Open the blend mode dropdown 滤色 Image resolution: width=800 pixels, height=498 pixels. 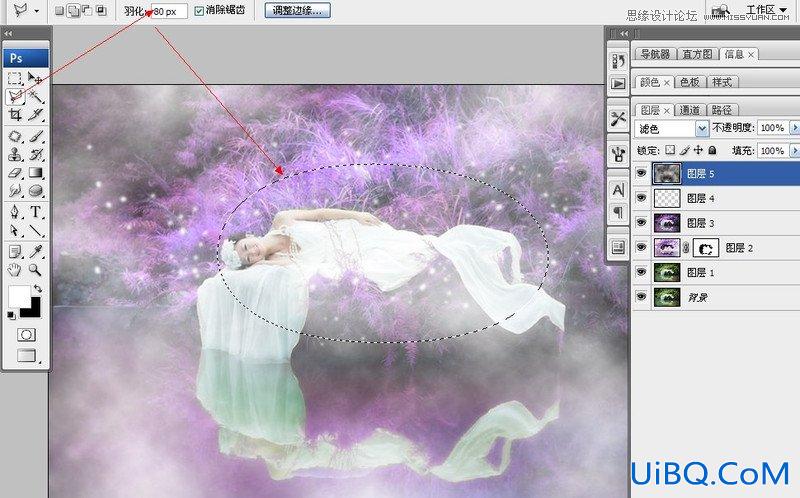(671, 129)
